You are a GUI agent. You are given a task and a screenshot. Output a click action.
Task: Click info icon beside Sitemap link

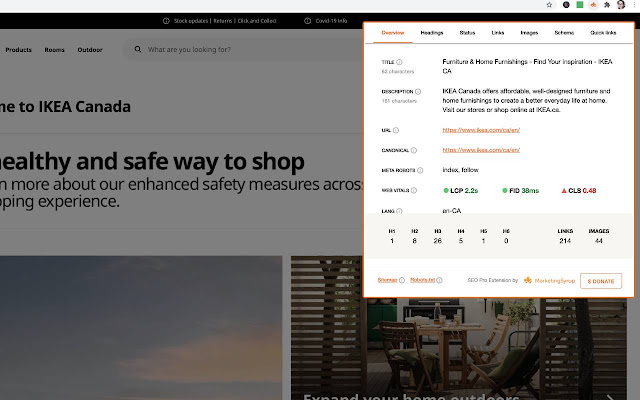(x=402, y=280)
